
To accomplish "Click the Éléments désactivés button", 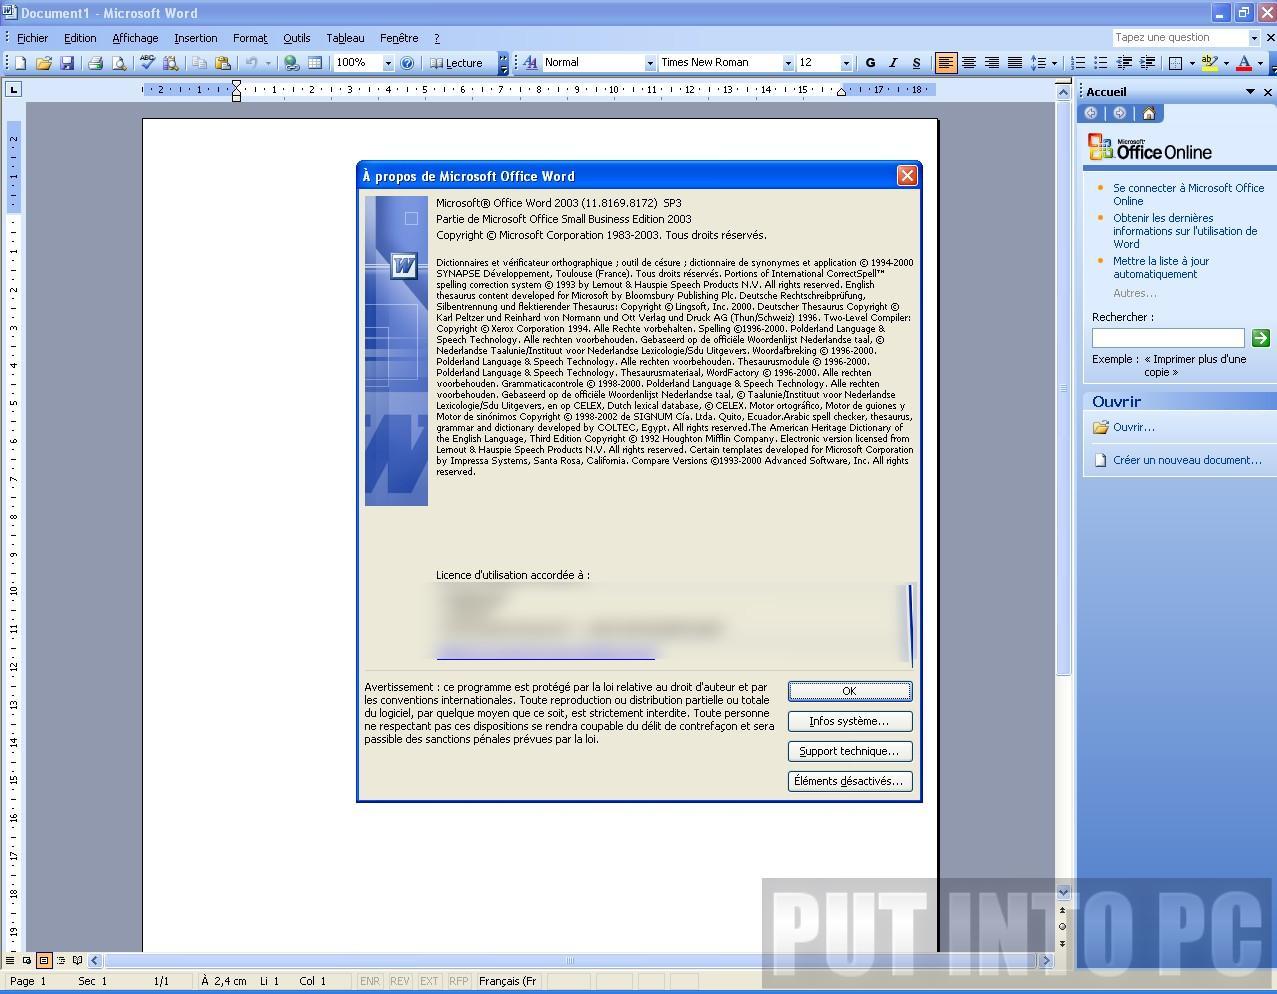I will point(850,781).
